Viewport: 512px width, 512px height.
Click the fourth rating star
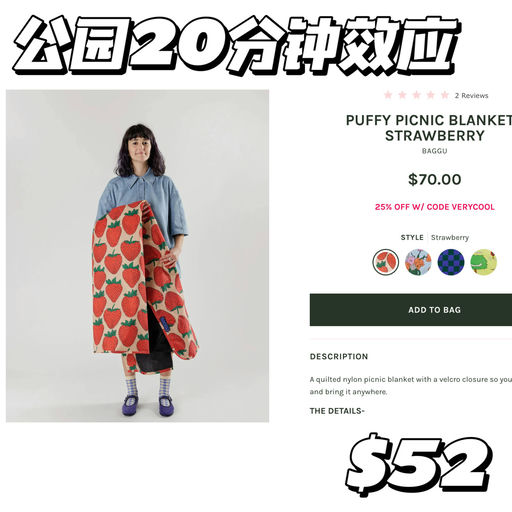(x=431, y=95)
